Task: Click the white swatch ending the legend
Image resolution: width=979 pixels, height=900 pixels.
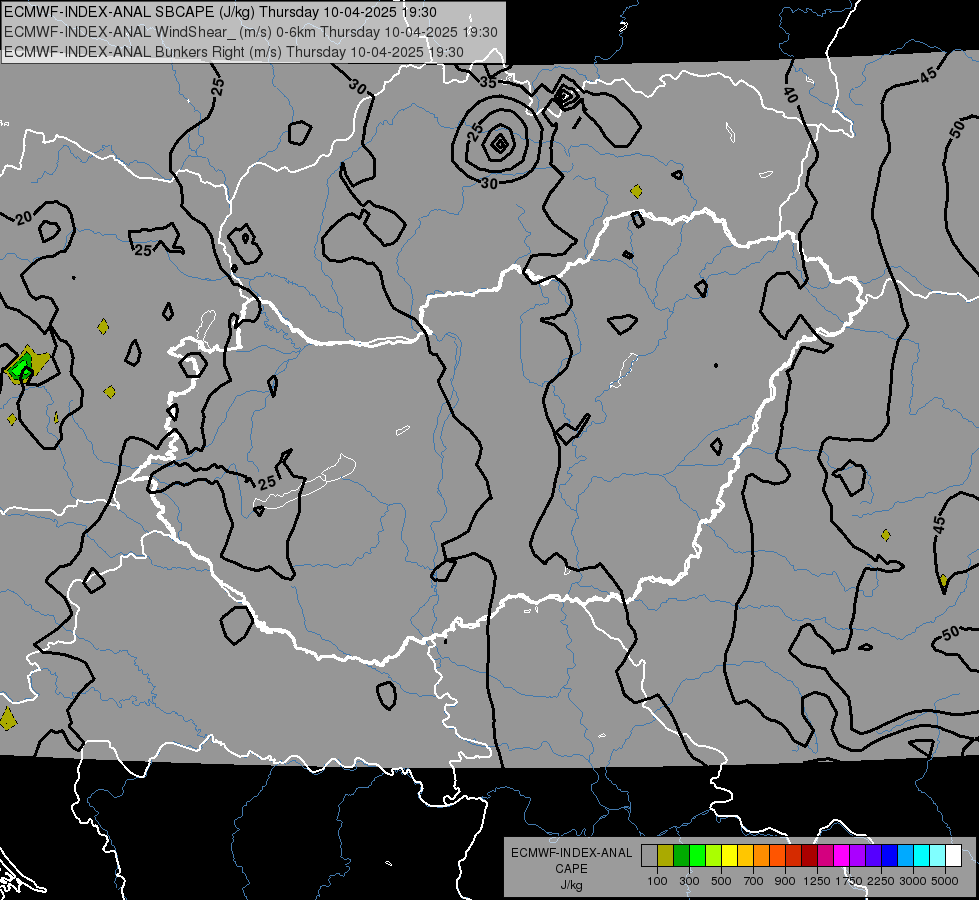Action: point(953,855)
